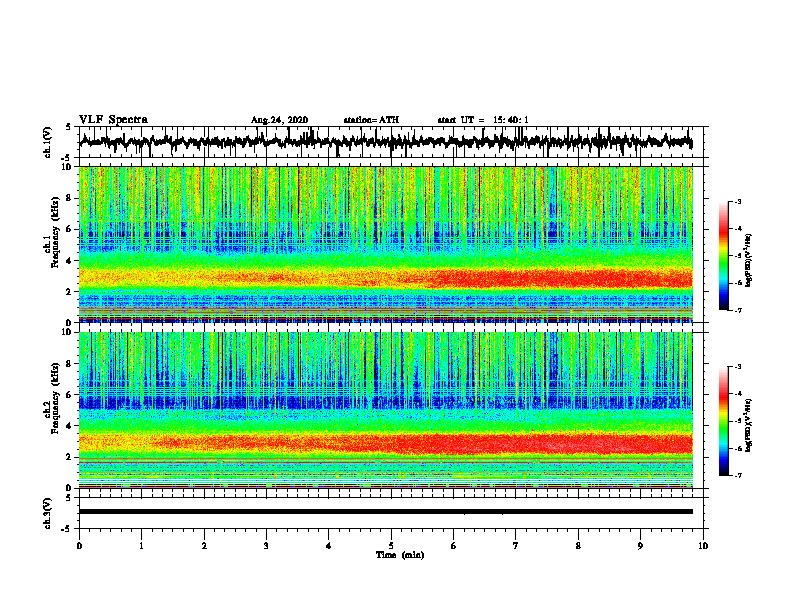Click time axis tick label "2"
The image size is (792, 612).
204,546
